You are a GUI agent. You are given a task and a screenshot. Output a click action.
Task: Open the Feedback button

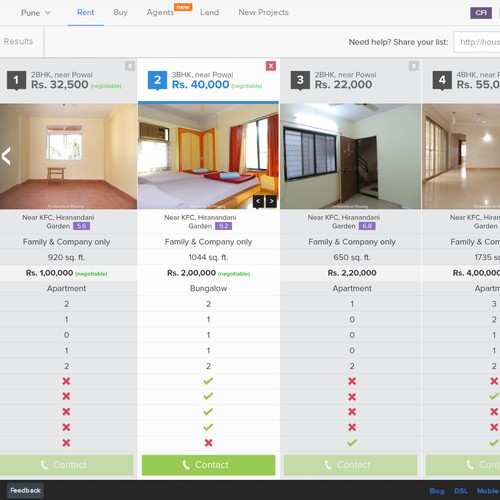click(x=25, y=491)
